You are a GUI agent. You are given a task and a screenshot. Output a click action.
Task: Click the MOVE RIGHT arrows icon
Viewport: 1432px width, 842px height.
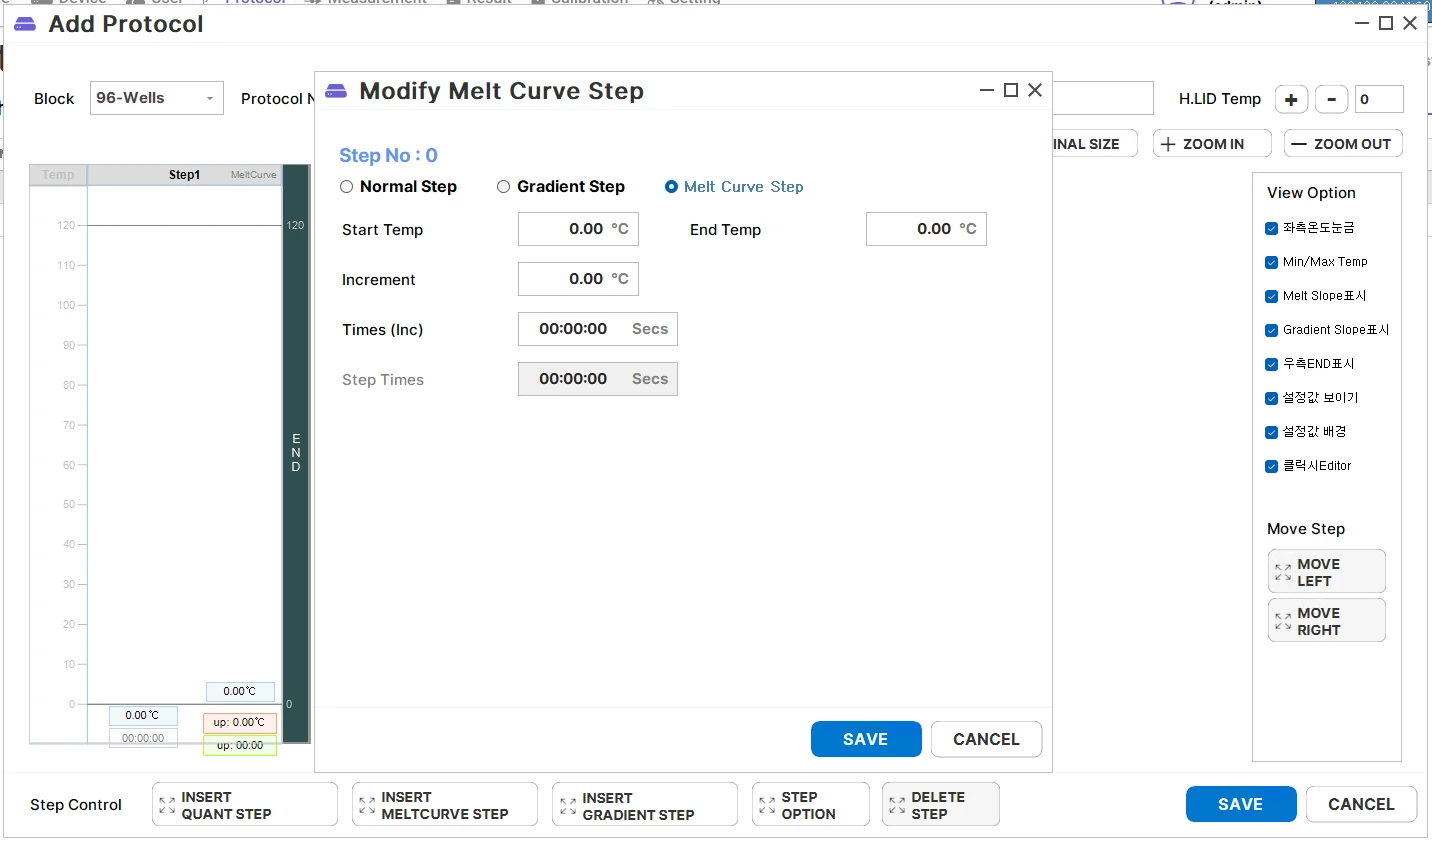(1283, 622)
